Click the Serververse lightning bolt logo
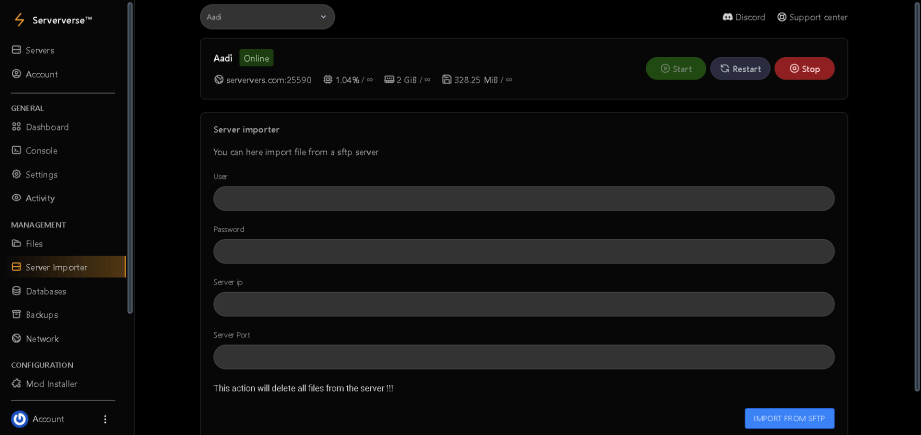921x435 pixels. (19, 21)
